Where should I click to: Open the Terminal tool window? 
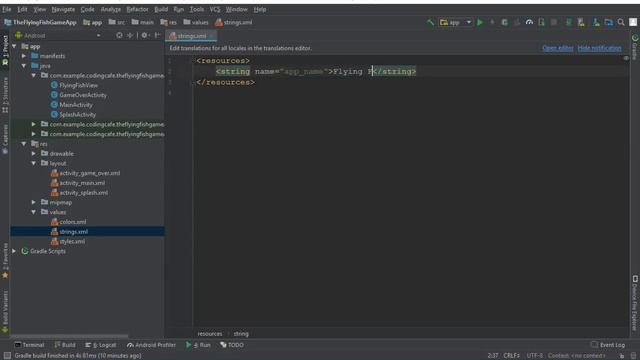29,345
